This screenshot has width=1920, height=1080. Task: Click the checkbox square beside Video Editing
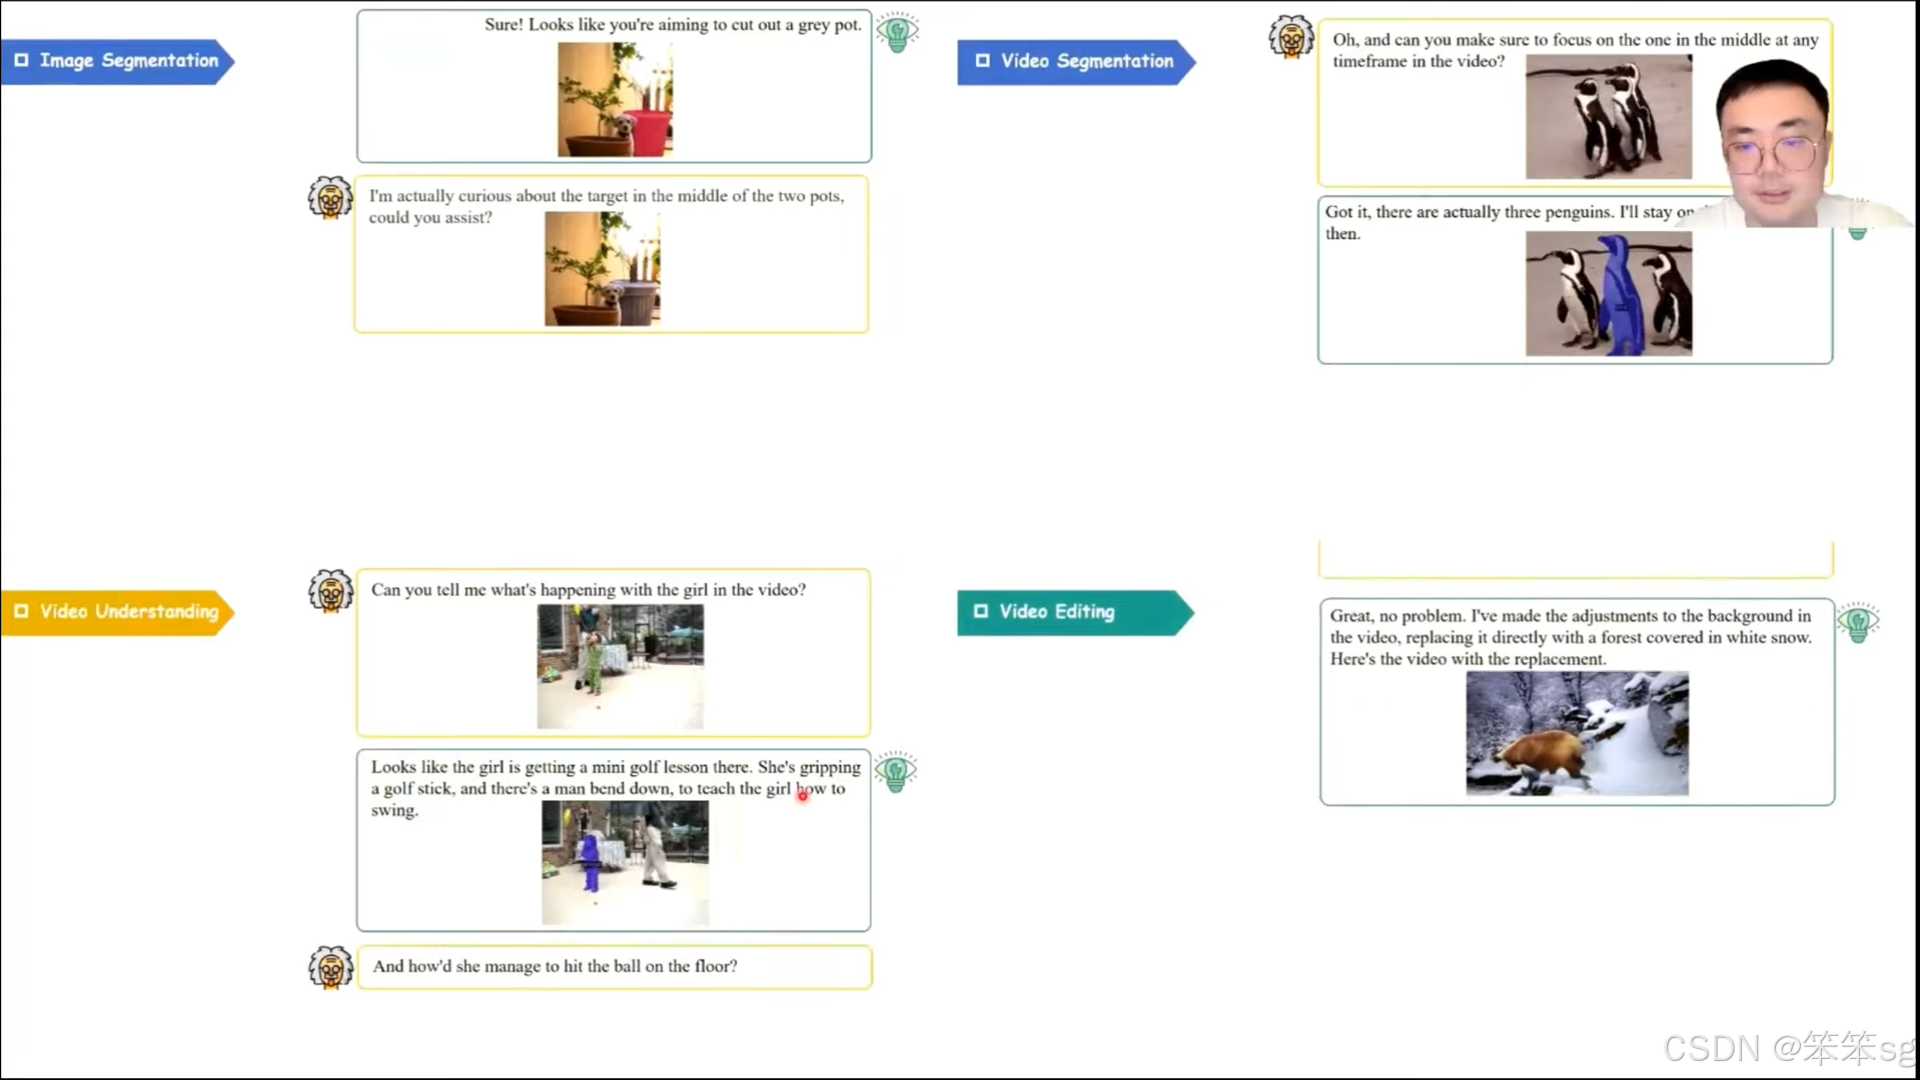[981, 612]
